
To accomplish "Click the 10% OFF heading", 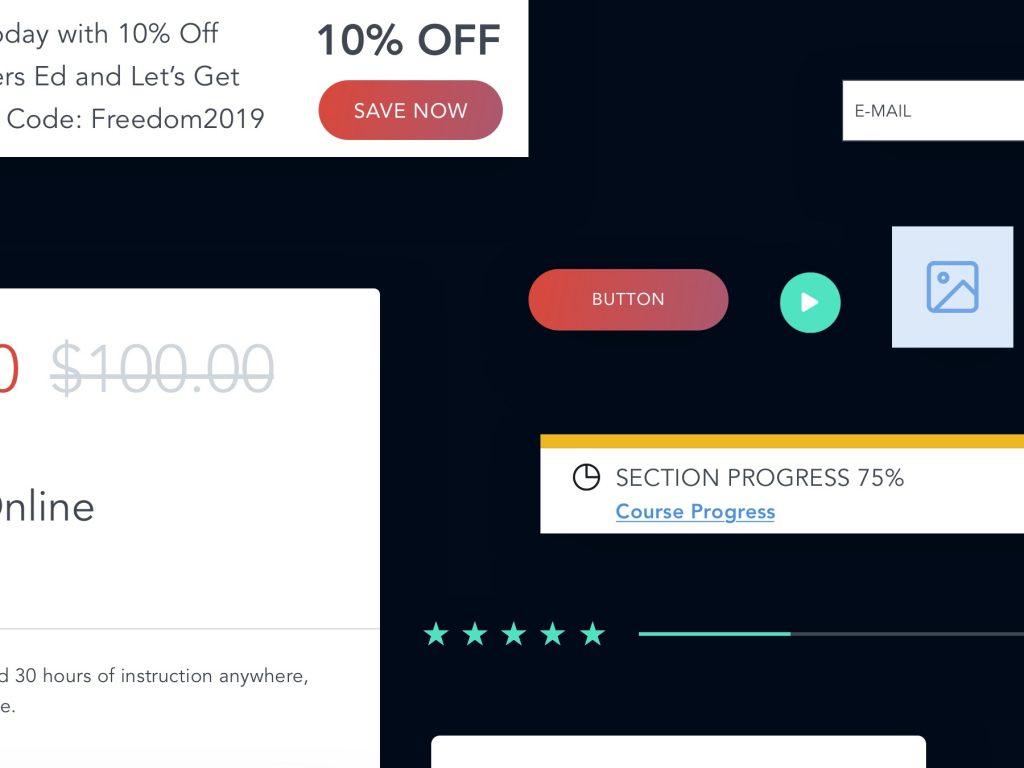I will (x=409, y=40).
